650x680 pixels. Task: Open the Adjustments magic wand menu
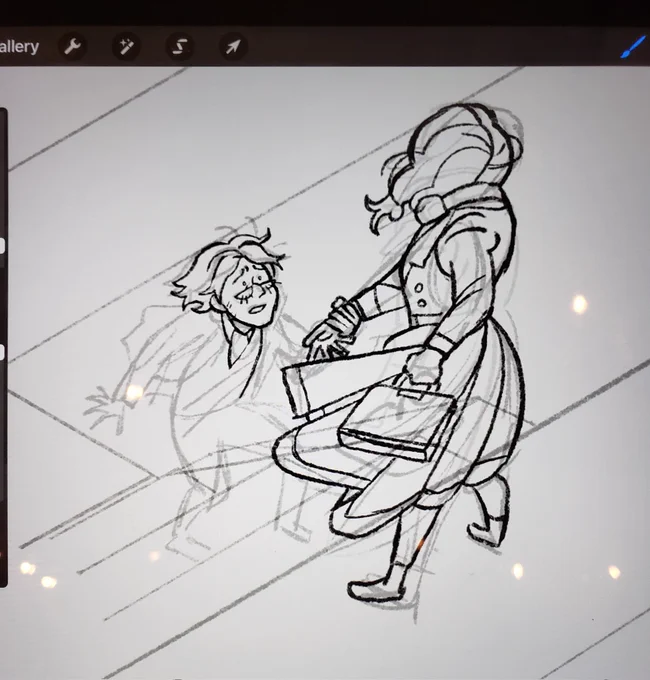126,46
